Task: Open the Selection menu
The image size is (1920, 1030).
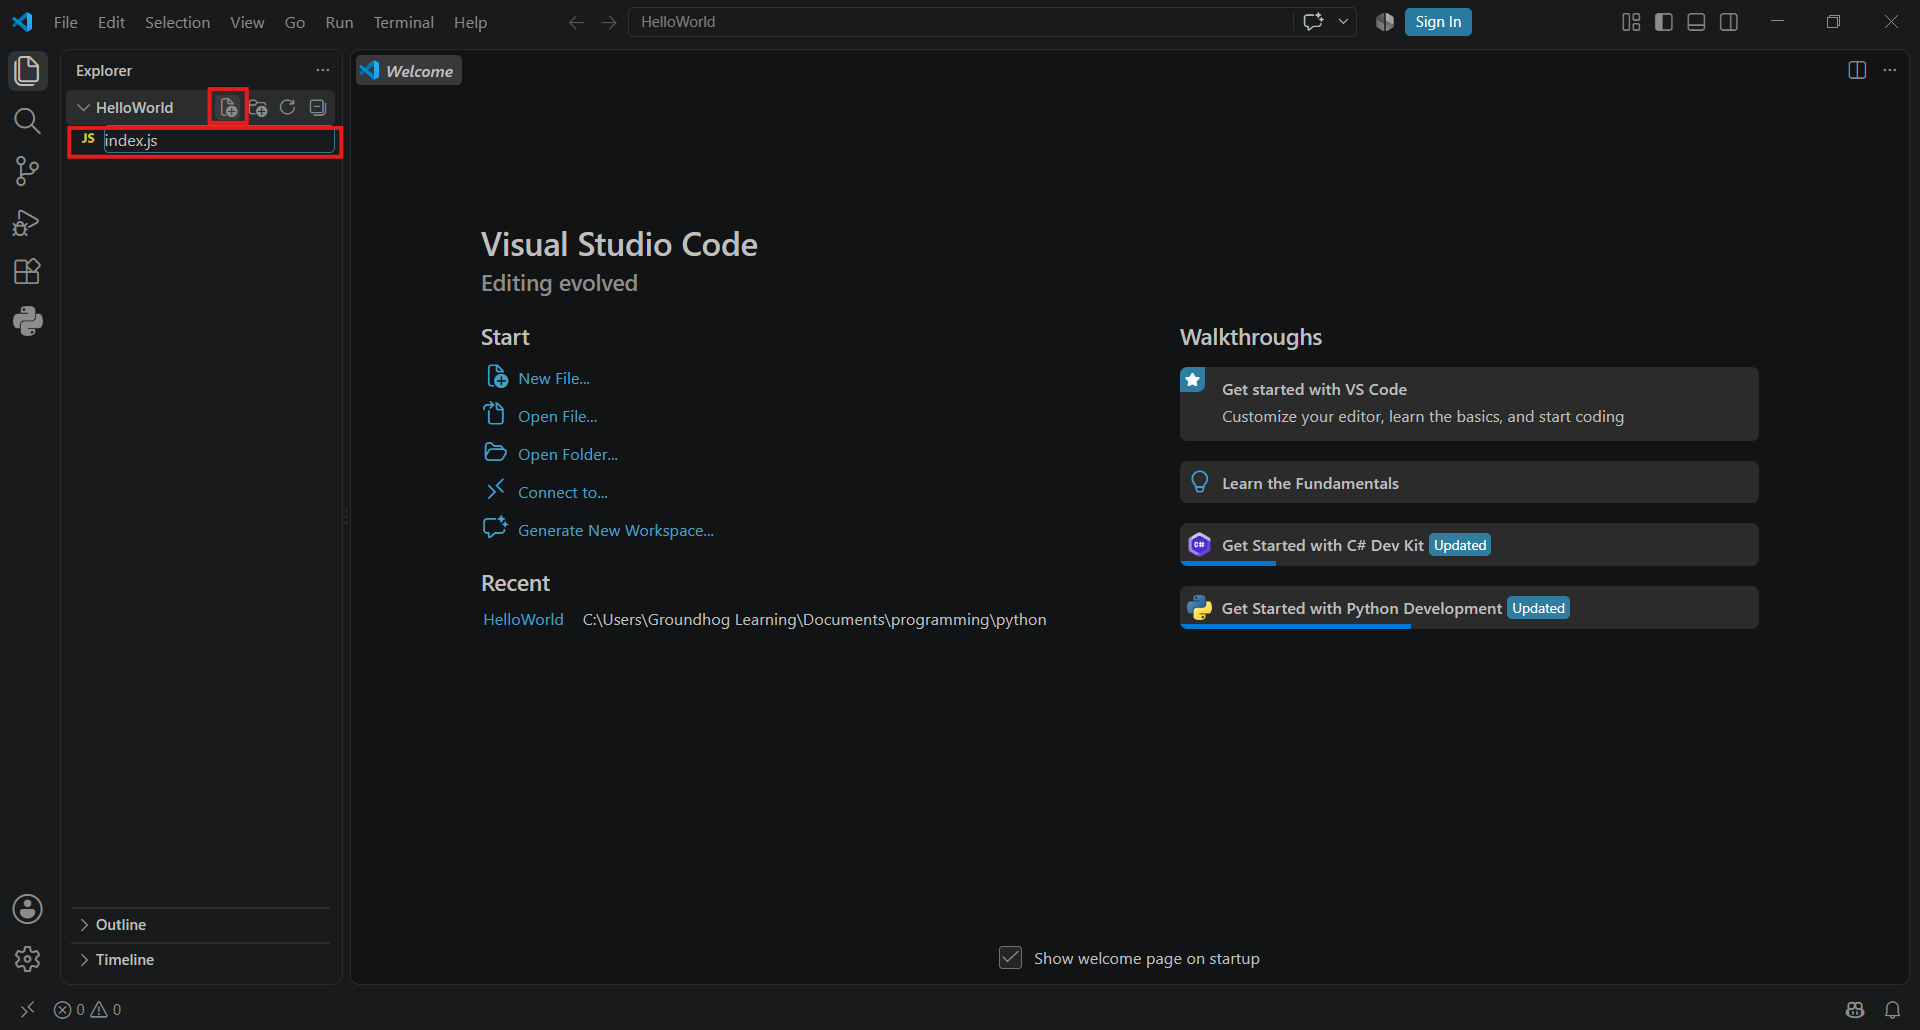Action: [177, 22]
